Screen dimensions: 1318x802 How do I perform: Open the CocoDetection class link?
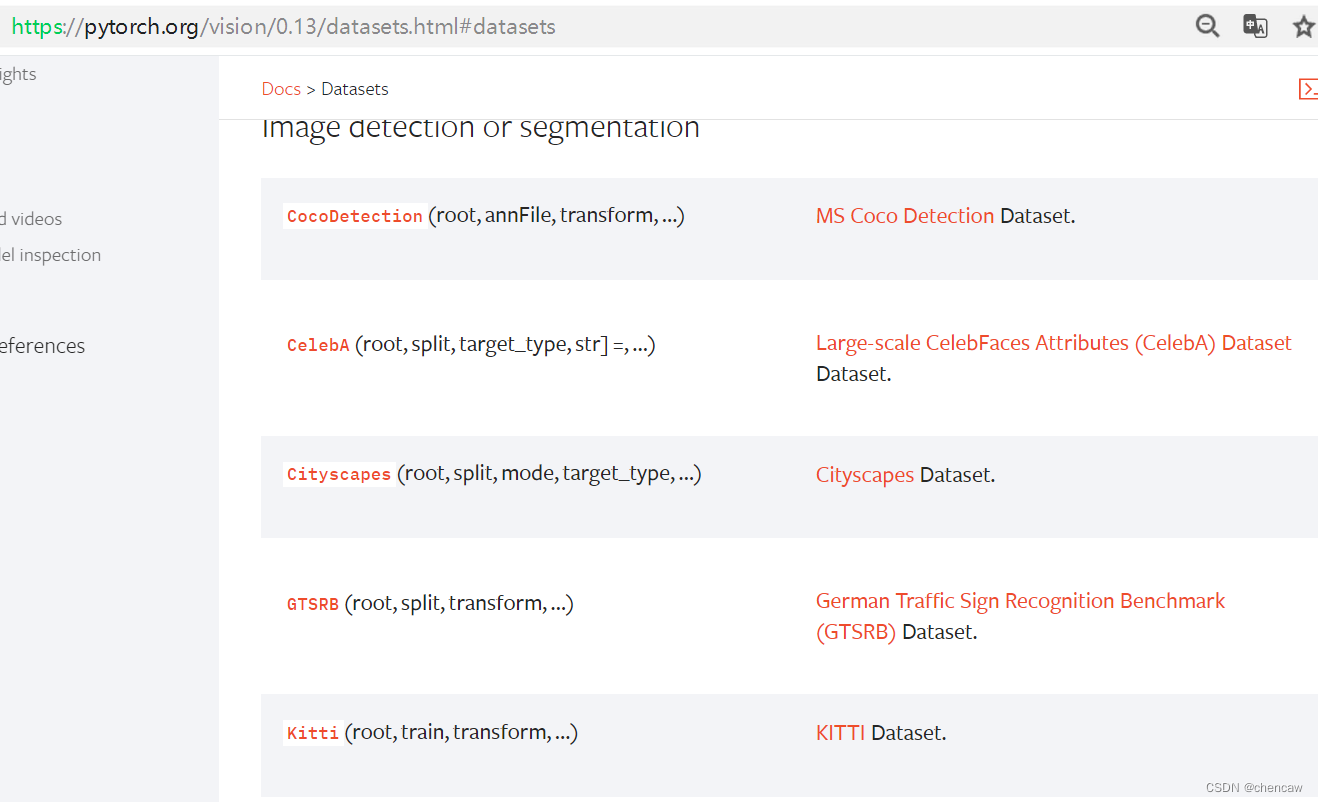click(354, 216)
